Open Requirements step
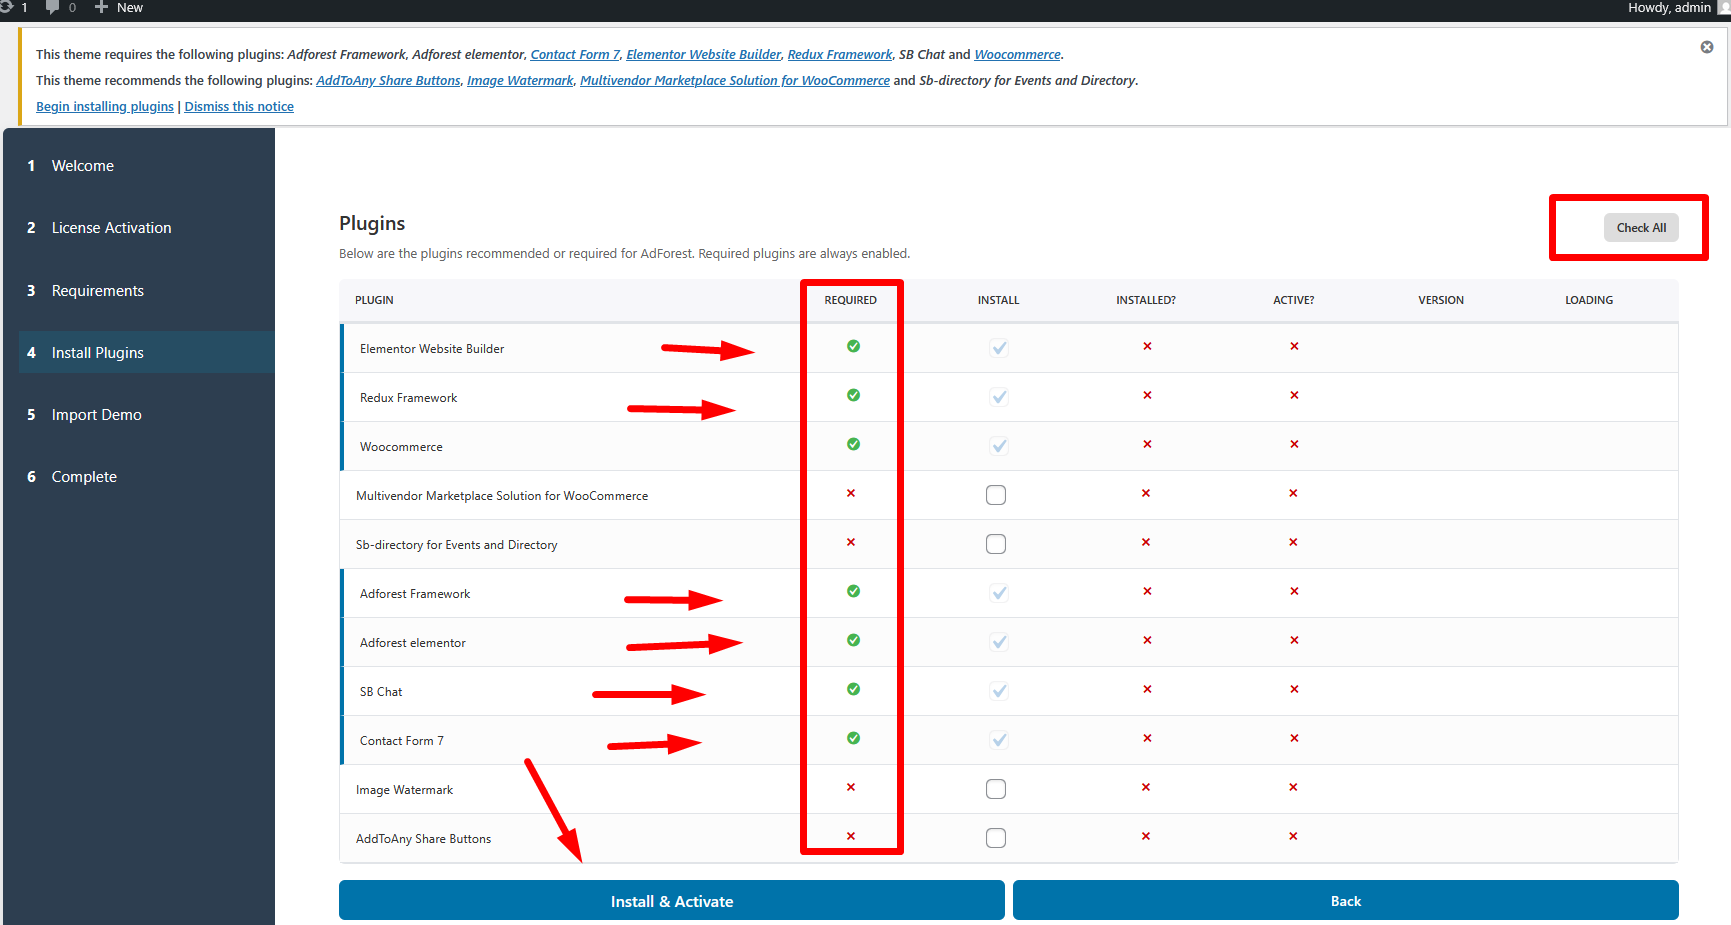The width and height of the screenshot is (1731, 925). click(x=147, y=291)
